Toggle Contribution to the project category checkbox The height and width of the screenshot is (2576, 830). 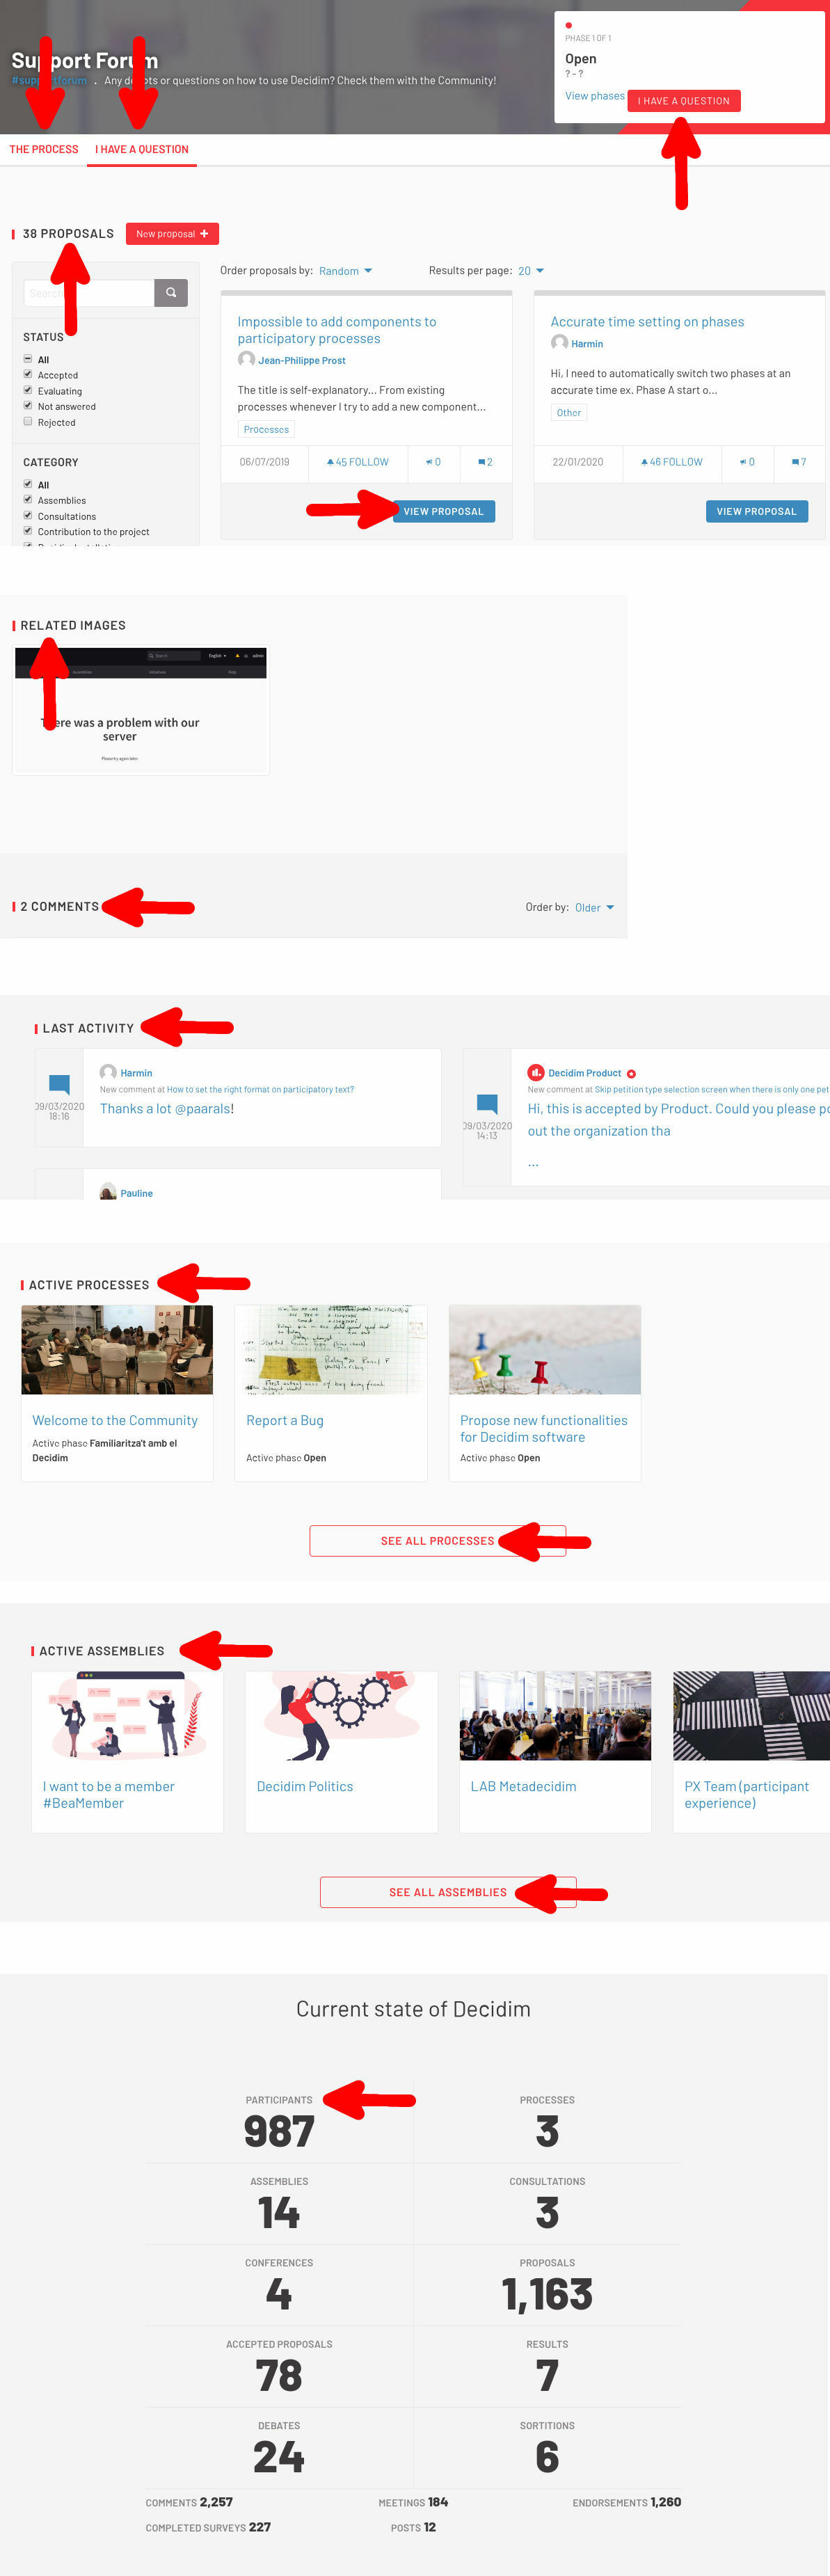[28, 531]
